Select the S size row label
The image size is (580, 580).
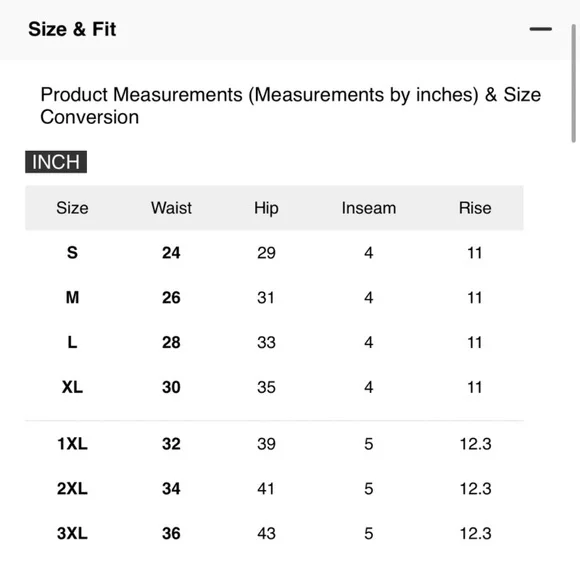click(72, 253)
